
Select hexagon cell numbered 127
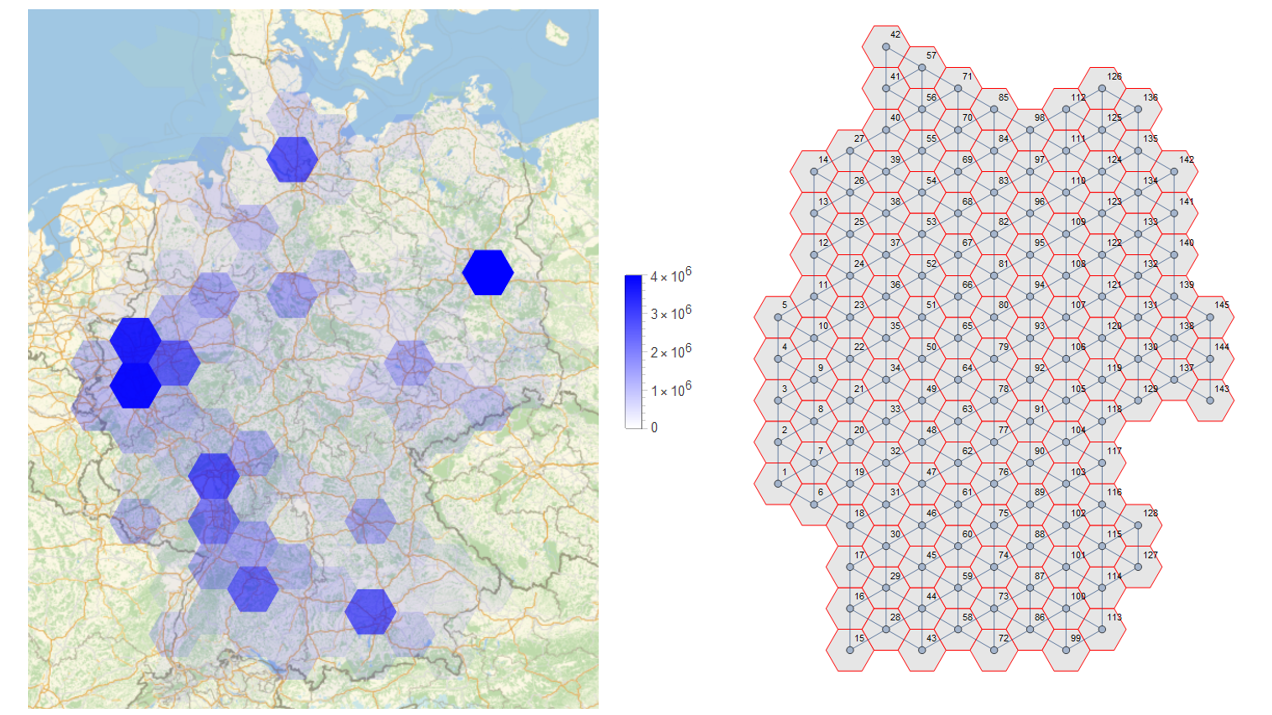click(x=1138, y=567)
